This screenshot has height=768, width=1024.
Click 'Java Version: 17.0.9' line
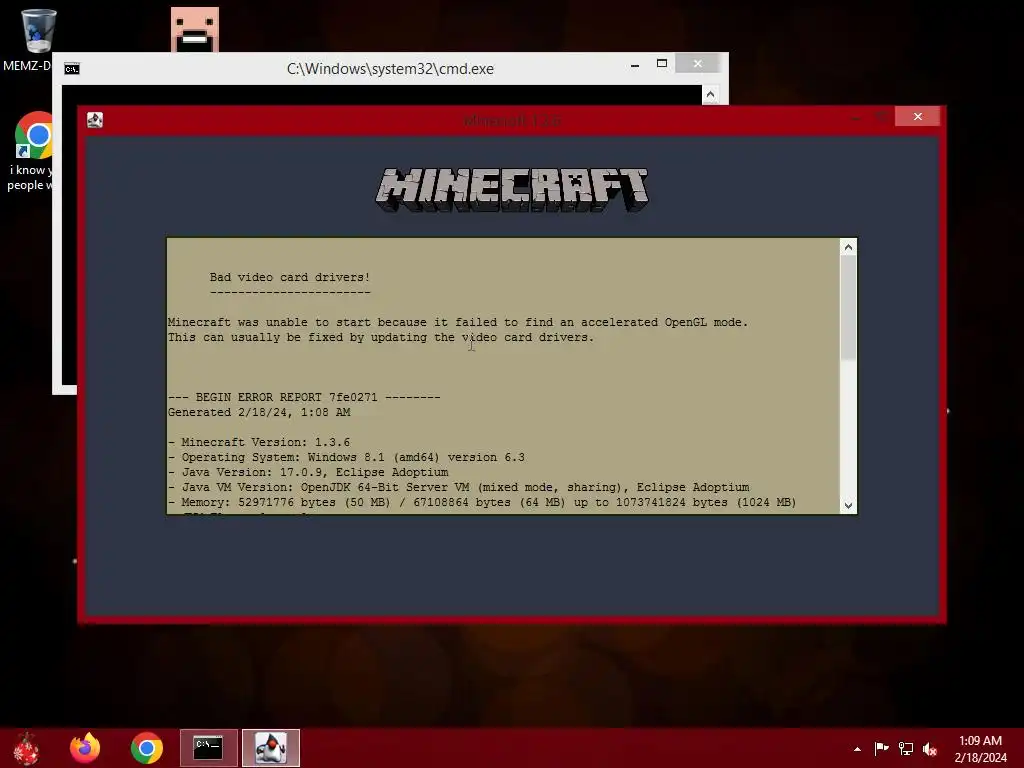308,472
